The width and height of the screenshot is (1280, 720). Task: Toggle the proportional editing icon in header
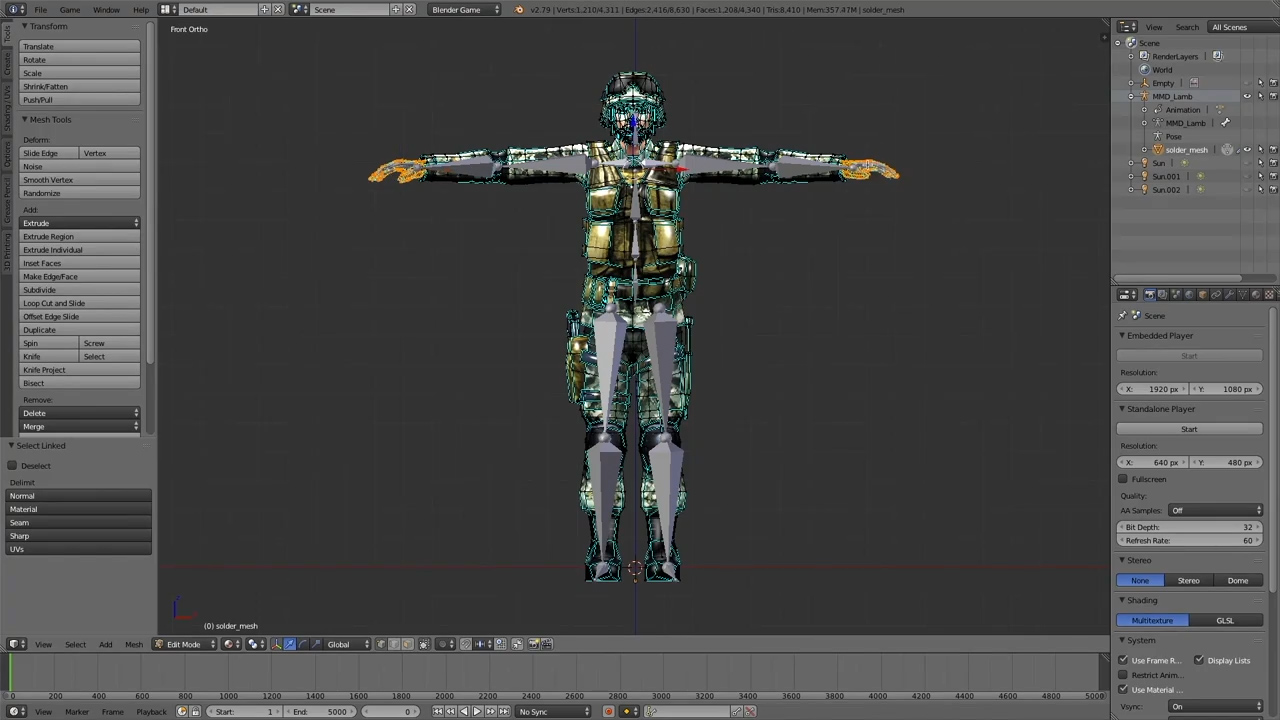click(x=443, y=644)
